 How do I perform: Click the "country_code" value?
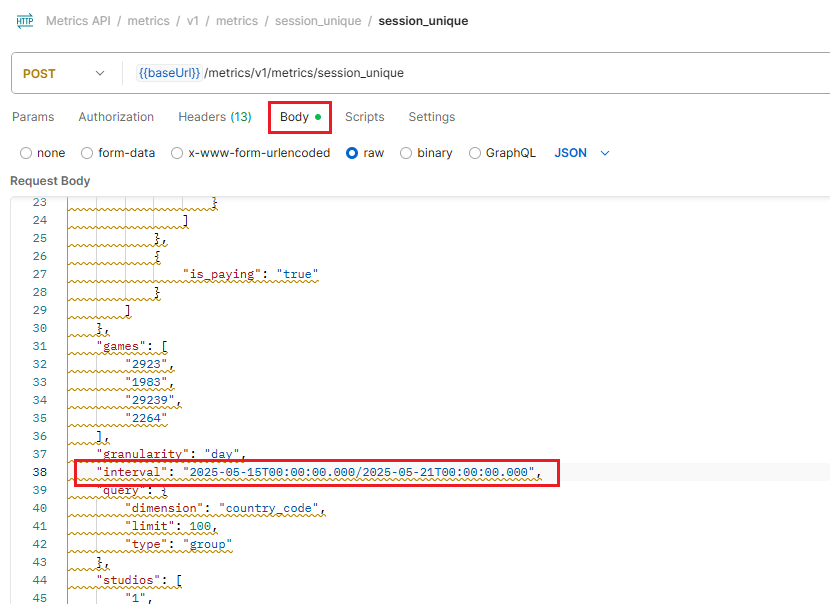point(269,508)
